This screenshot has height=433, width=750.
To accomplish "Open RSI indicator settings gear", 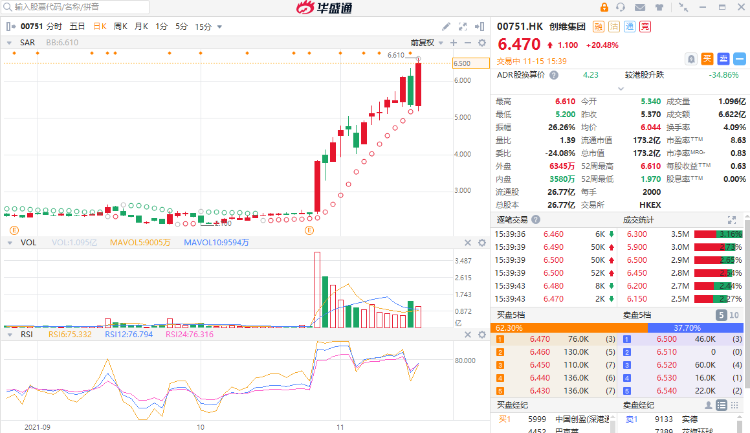I will [x=482, y=334].
